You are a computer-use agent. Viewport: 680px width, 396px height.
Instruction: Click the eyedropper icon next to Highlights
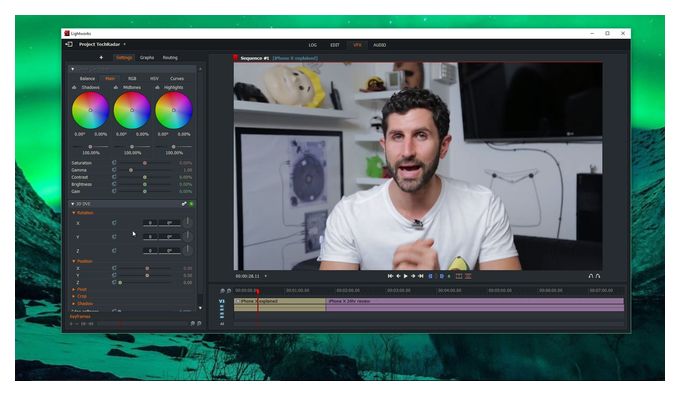point(157,88)
